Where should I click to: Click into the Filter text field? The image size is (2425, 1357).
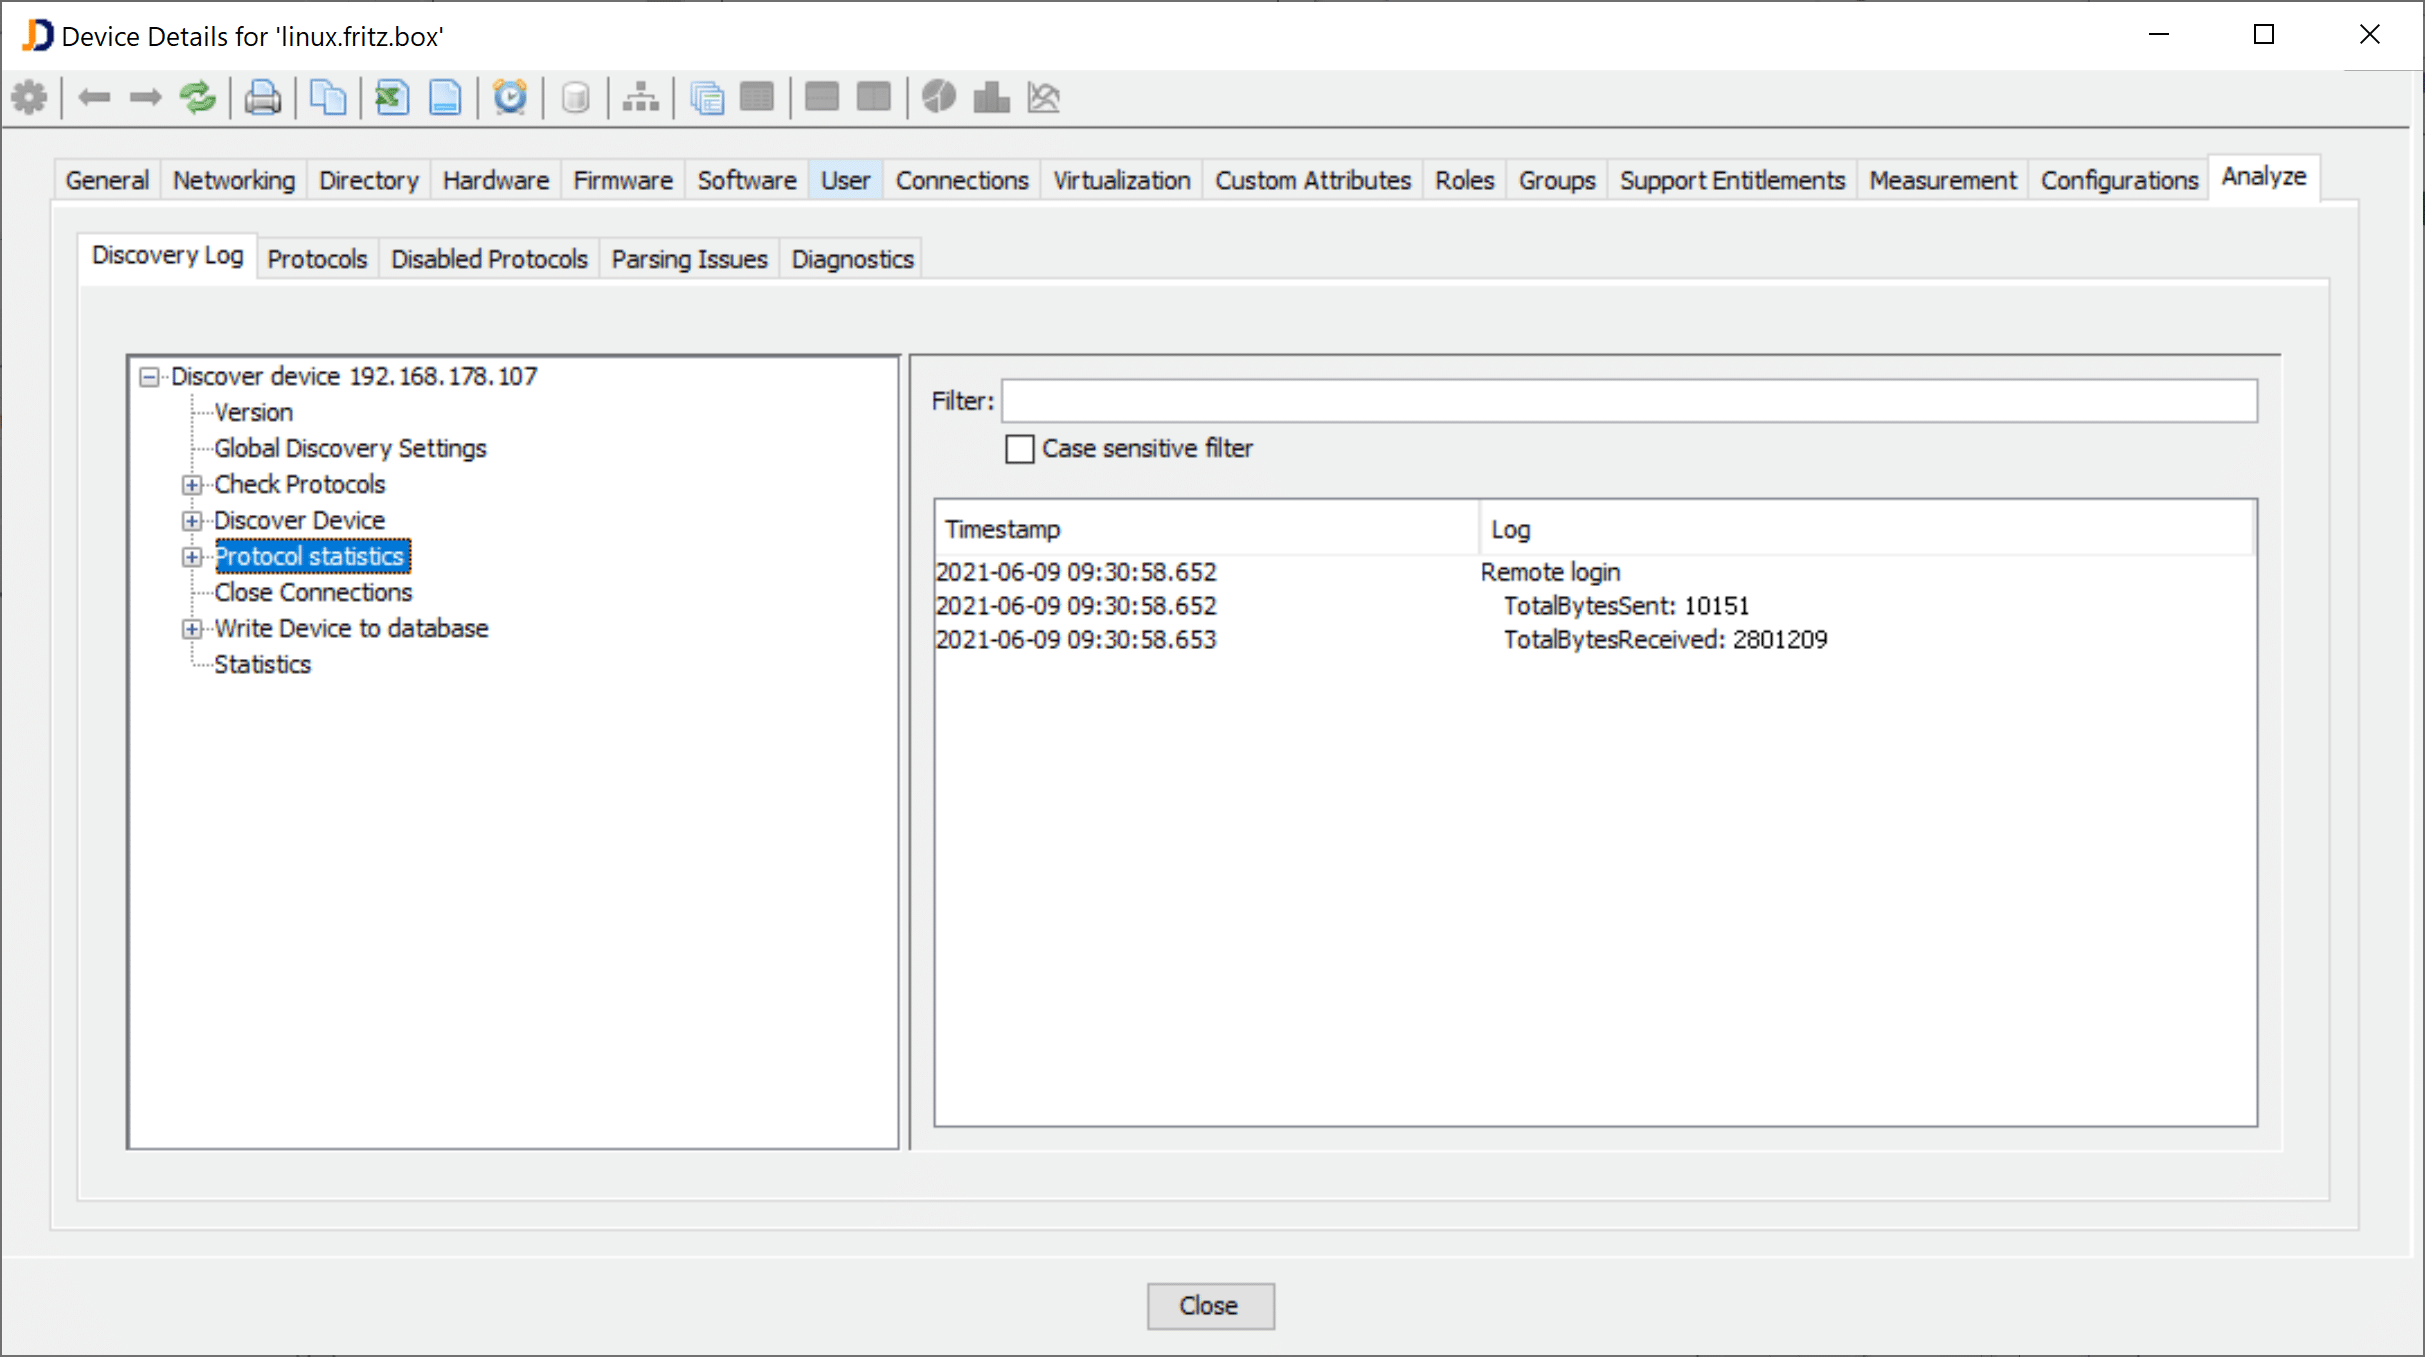tap(1628, 401)
